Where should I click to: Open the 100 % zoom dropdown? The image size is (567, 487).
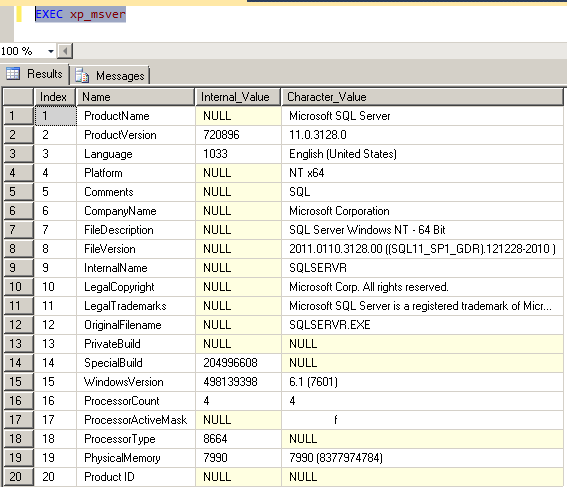[x=51, y=51]
